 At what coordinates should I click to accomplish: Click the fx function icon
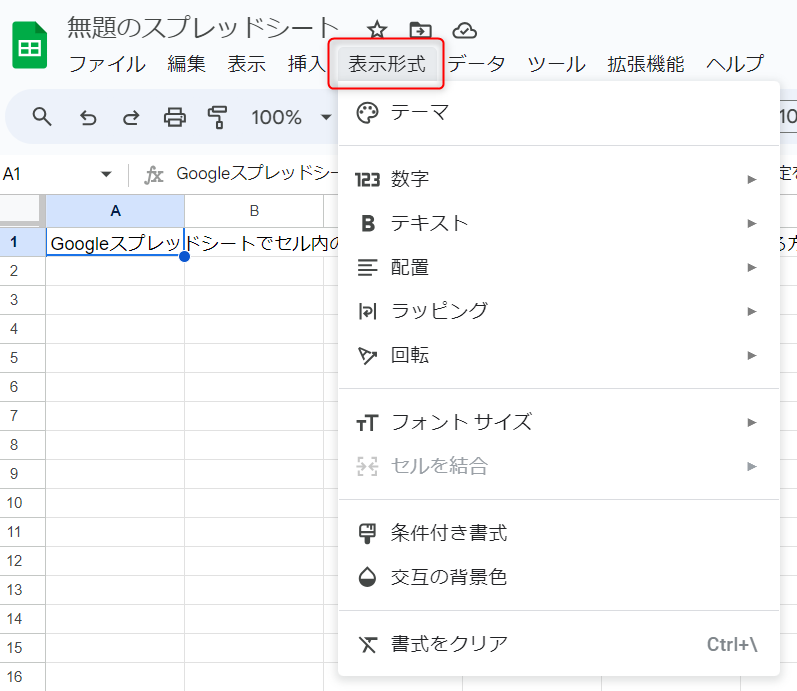click(154, 175)
